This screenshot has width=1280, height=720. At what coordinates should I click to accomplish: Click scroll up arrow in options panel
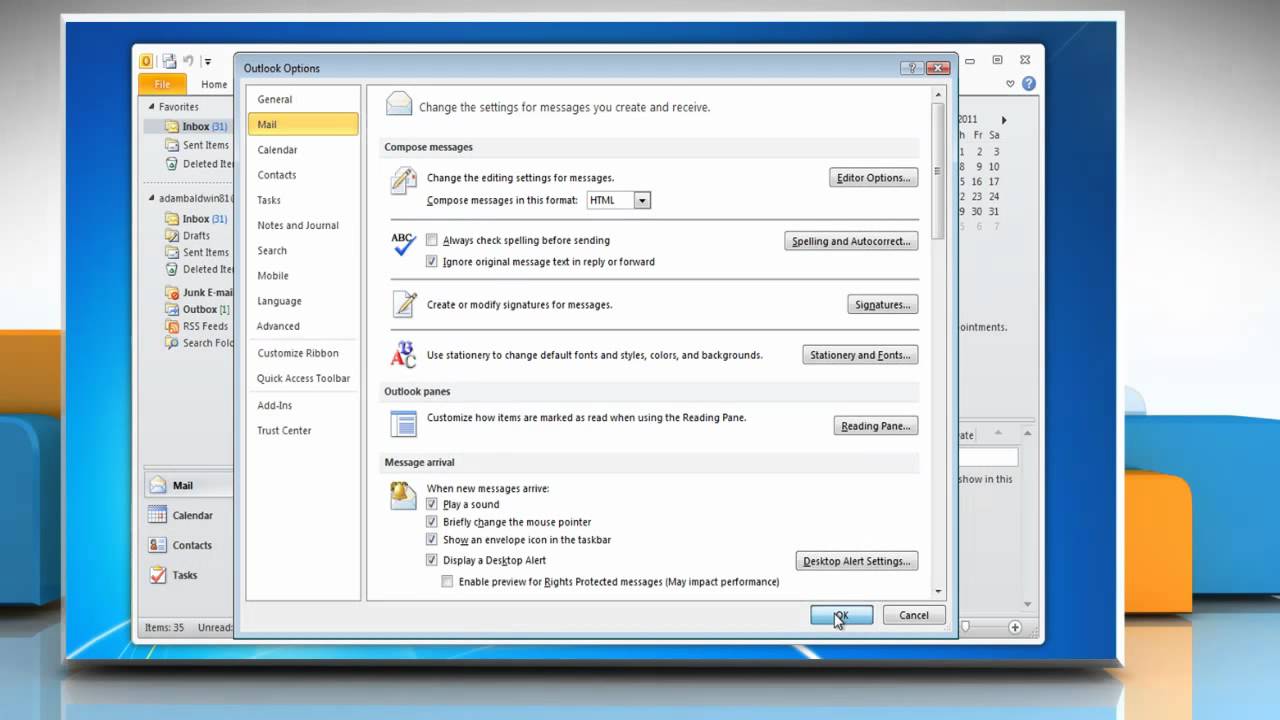pyautogui.click(x=938, y=94)
